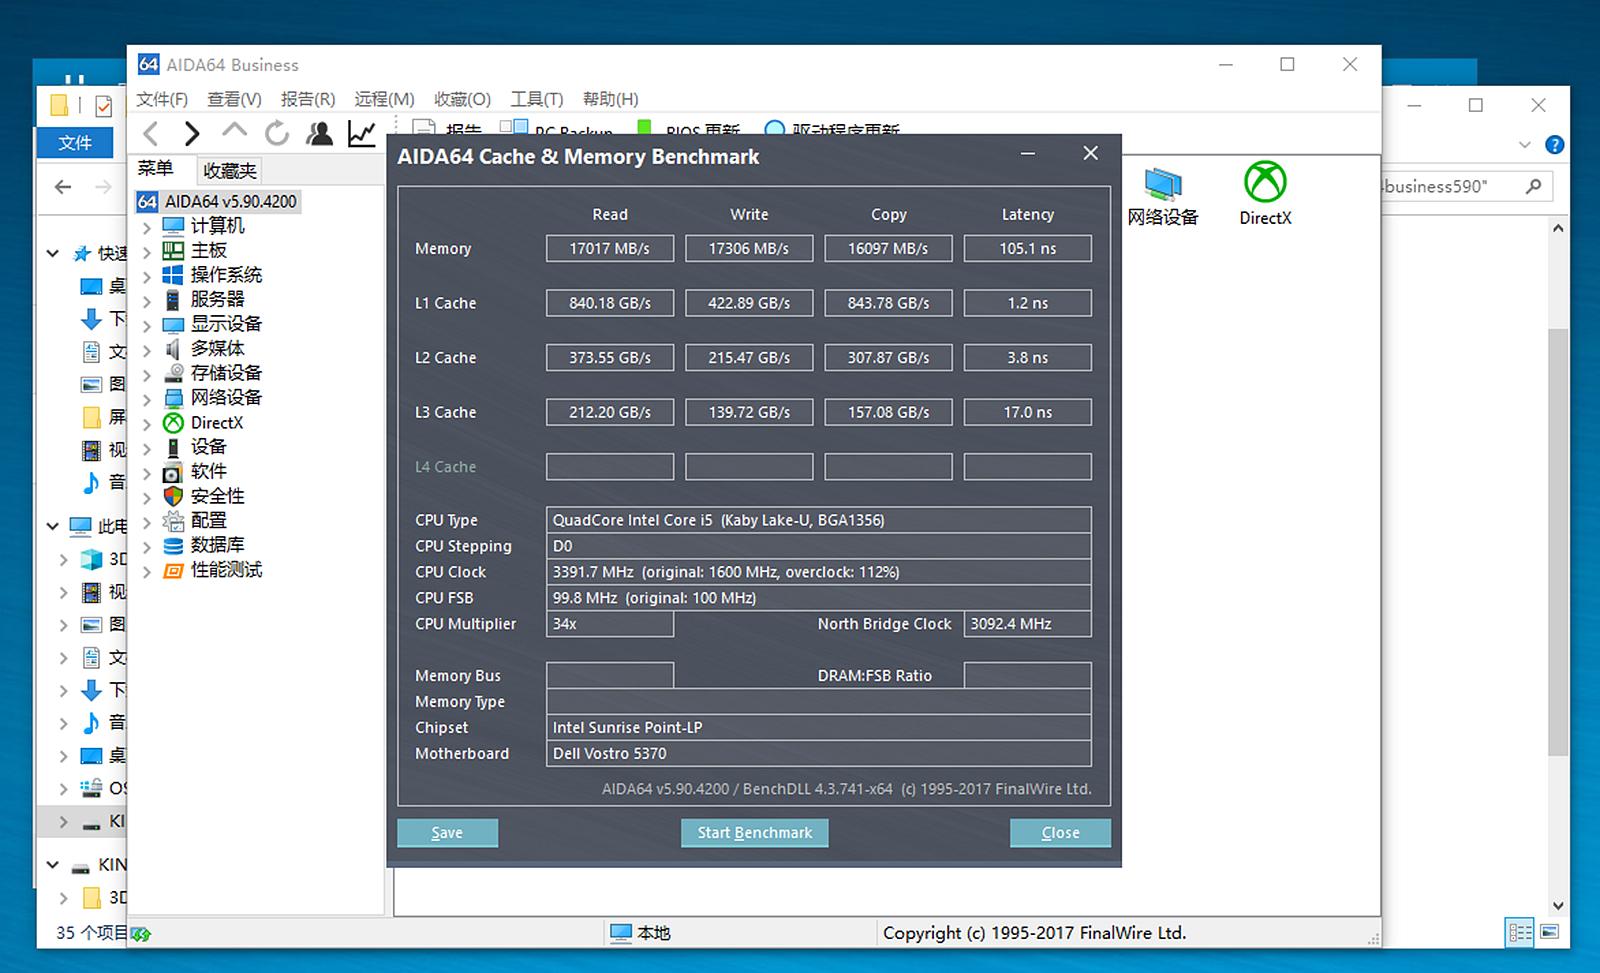Select the 主板 motherboard tree item
Viewport: 1600px width, 973px height.
coord(208,250)
